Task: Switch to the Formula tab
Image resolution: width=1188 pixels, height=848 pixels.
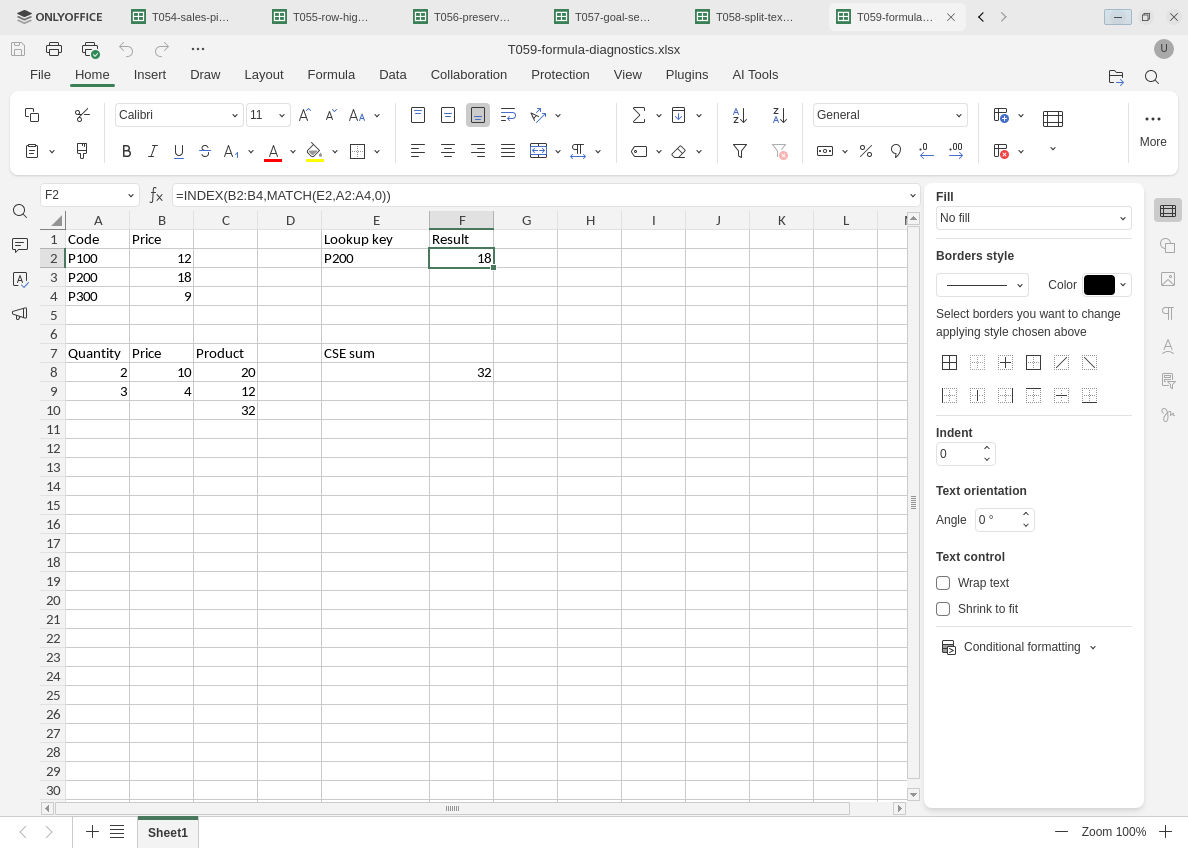Action: (x=331, y=75)
